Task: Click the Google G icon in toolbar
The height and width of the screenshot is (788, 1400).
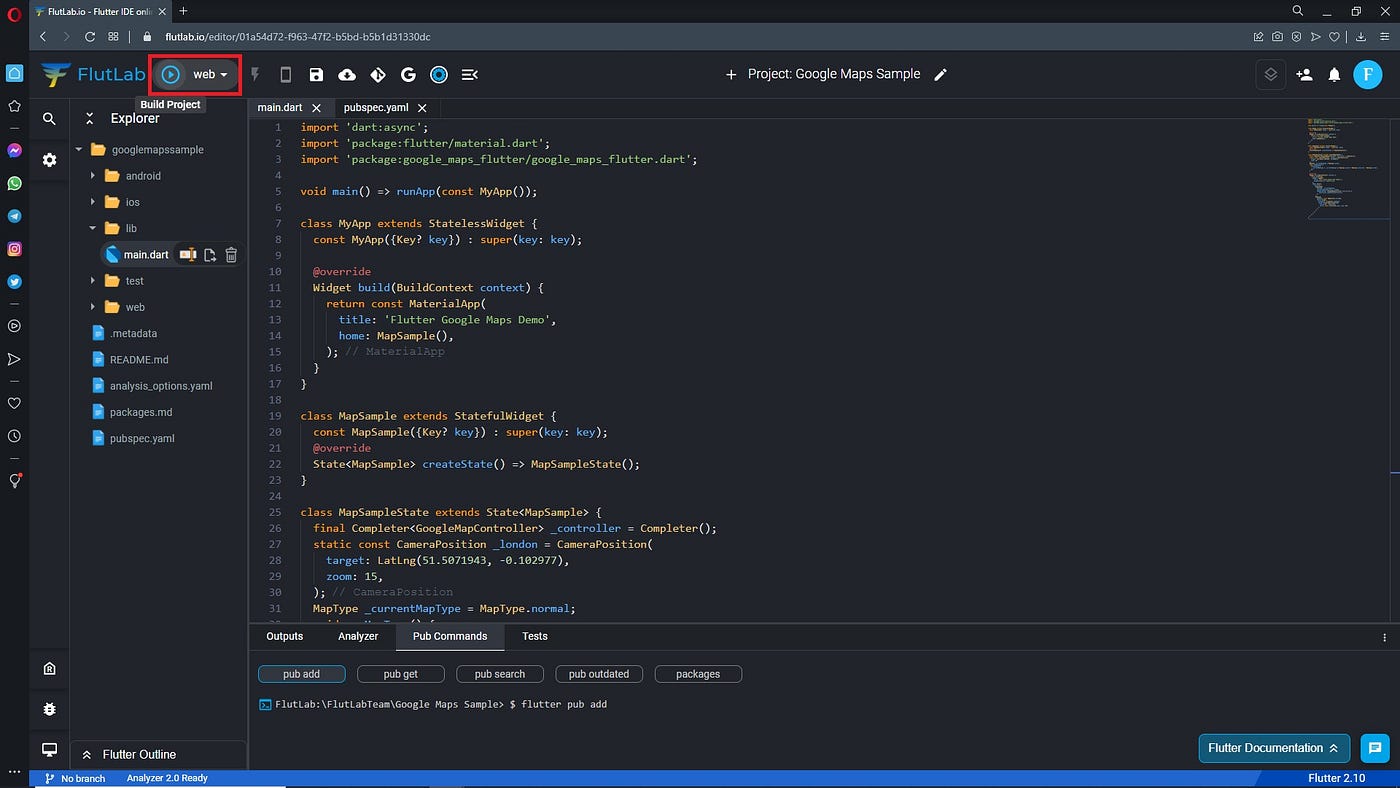Action: [408, 74]
